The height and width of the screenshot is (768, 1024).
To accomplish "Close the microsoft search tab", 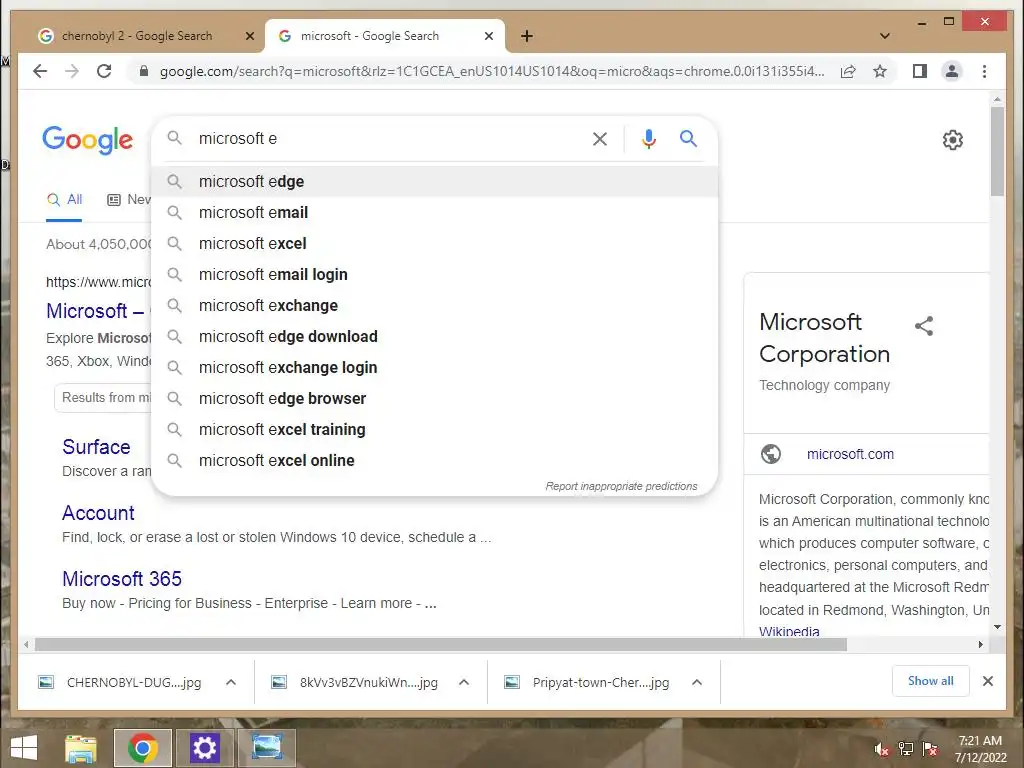I will [488, 36].
